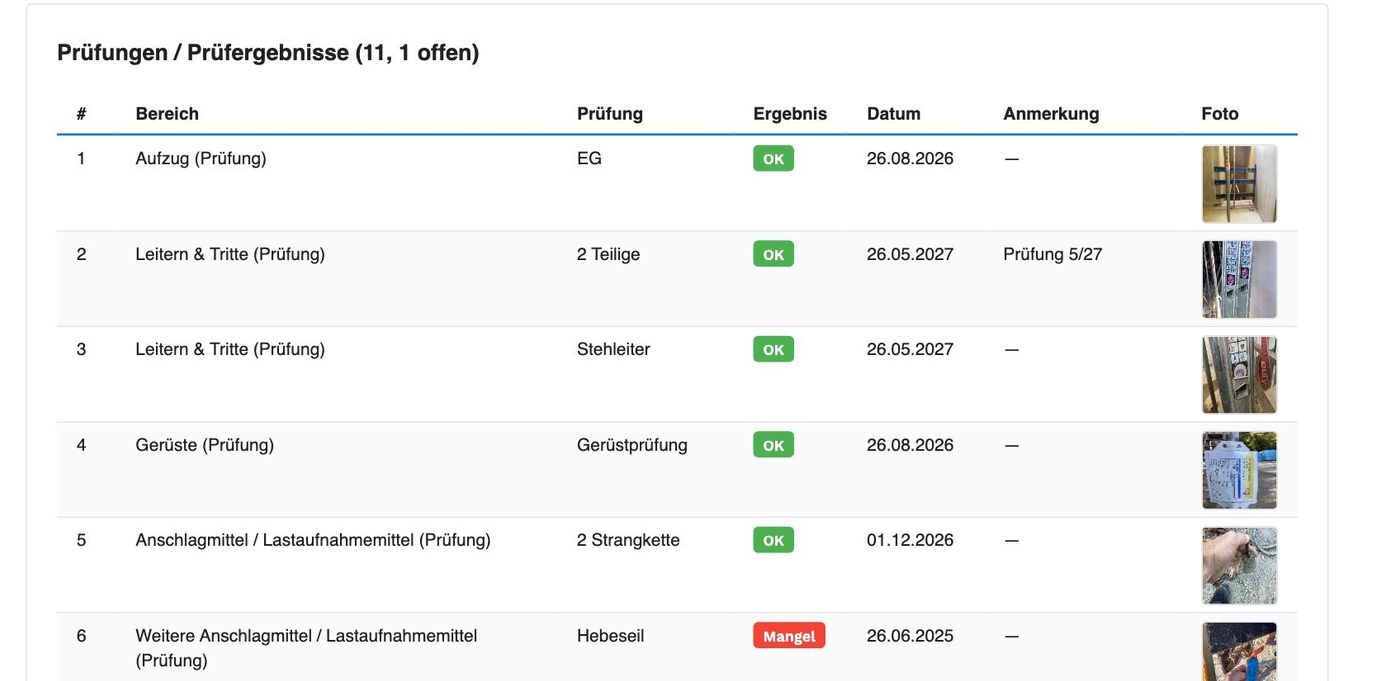Select the OK badge for 2 Strangkette

pyautogui.click(x=773, y=540)
